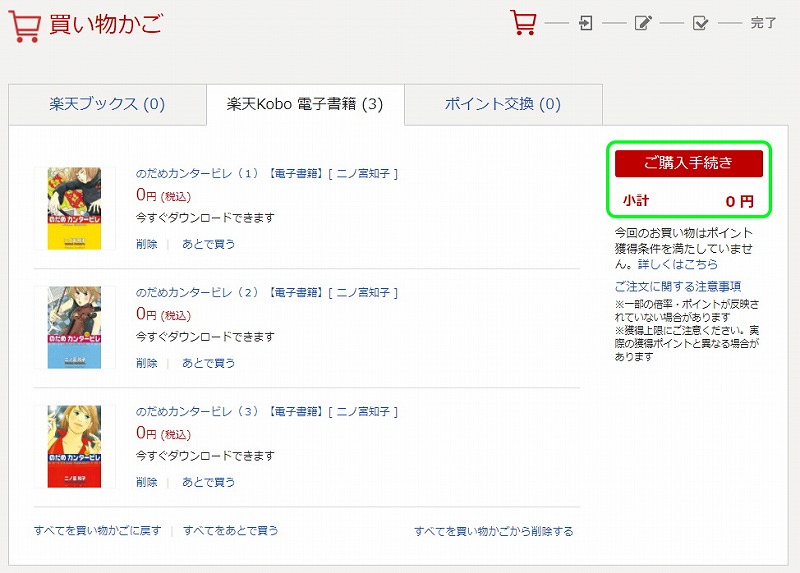Click volume 2 price 0円 (税込)

[x=163, y=314]
